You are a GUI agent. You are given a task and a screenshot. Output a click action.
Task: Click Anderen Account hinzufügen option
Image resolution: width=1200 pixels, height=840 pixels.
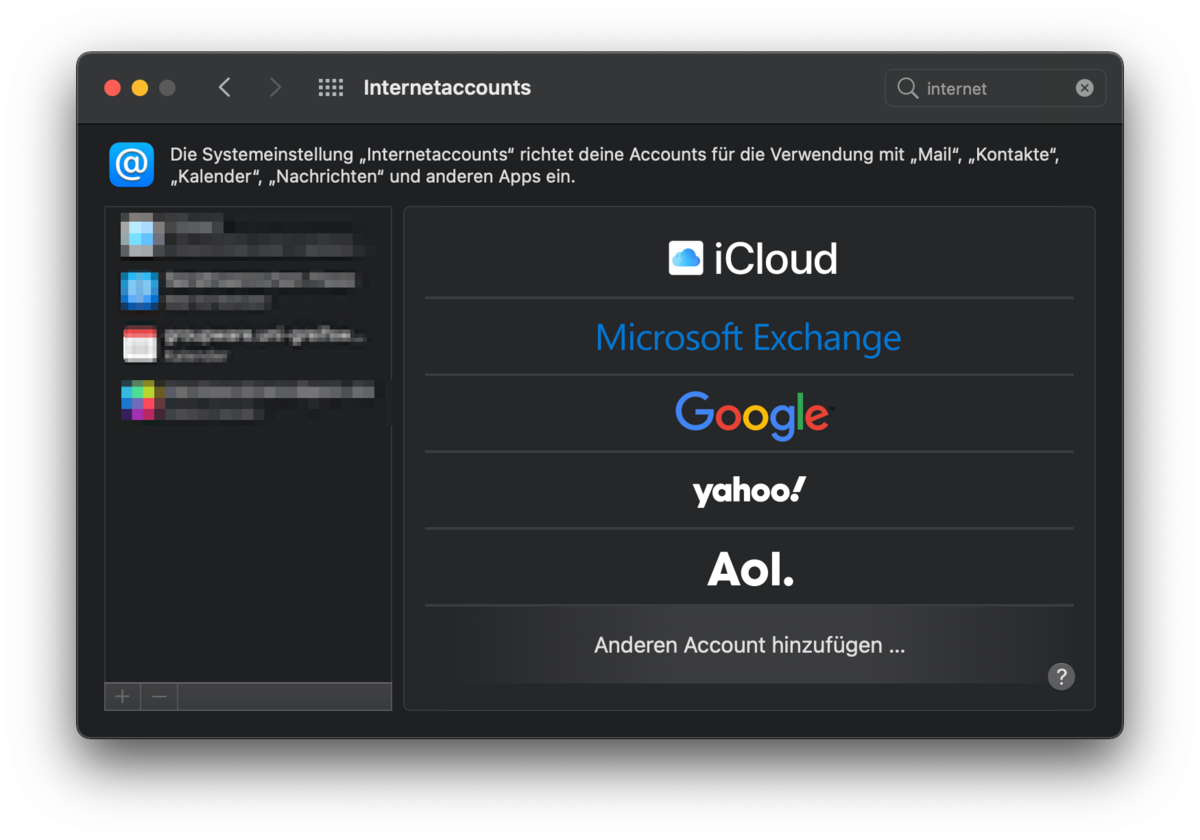[749, 645]
